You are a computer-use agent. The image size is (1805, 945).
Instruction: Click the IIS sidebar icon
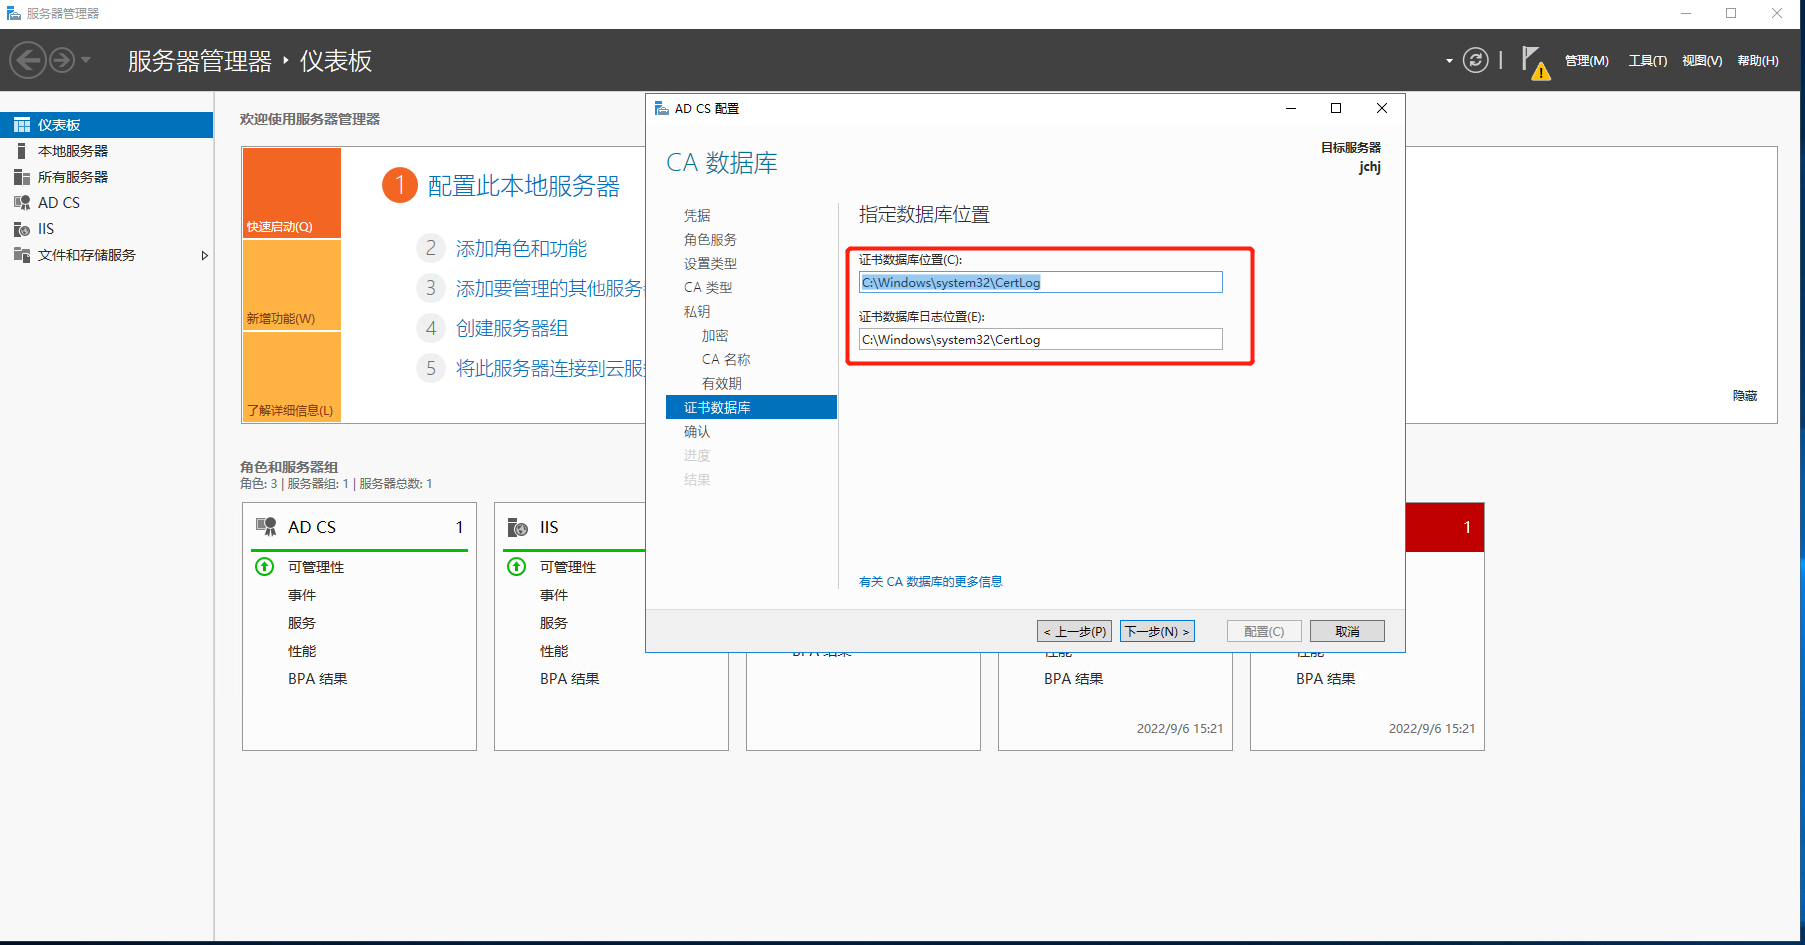(x=21, y=229)
